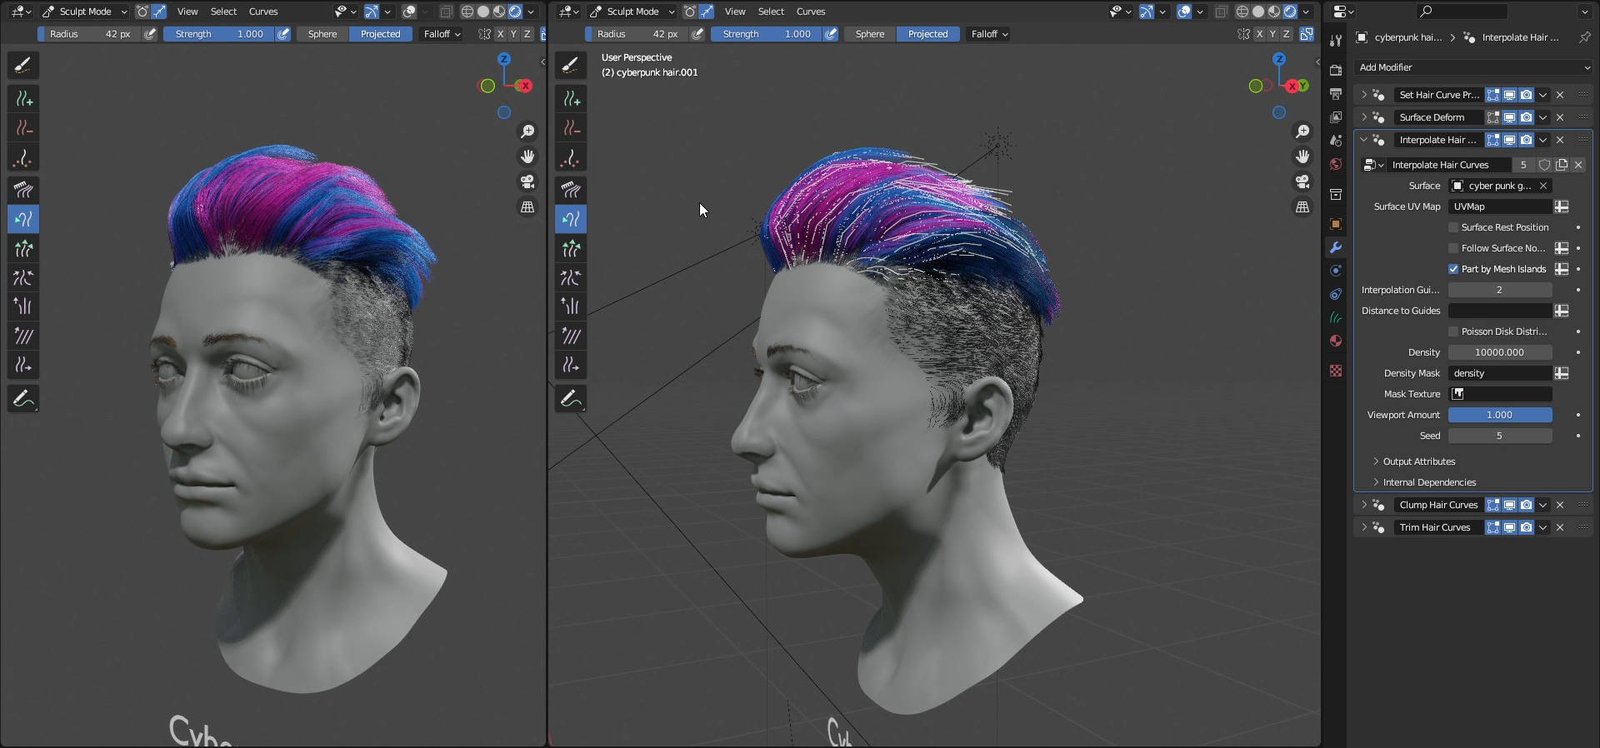Choose the Delete curves brush in right viewport

point(571,128)
